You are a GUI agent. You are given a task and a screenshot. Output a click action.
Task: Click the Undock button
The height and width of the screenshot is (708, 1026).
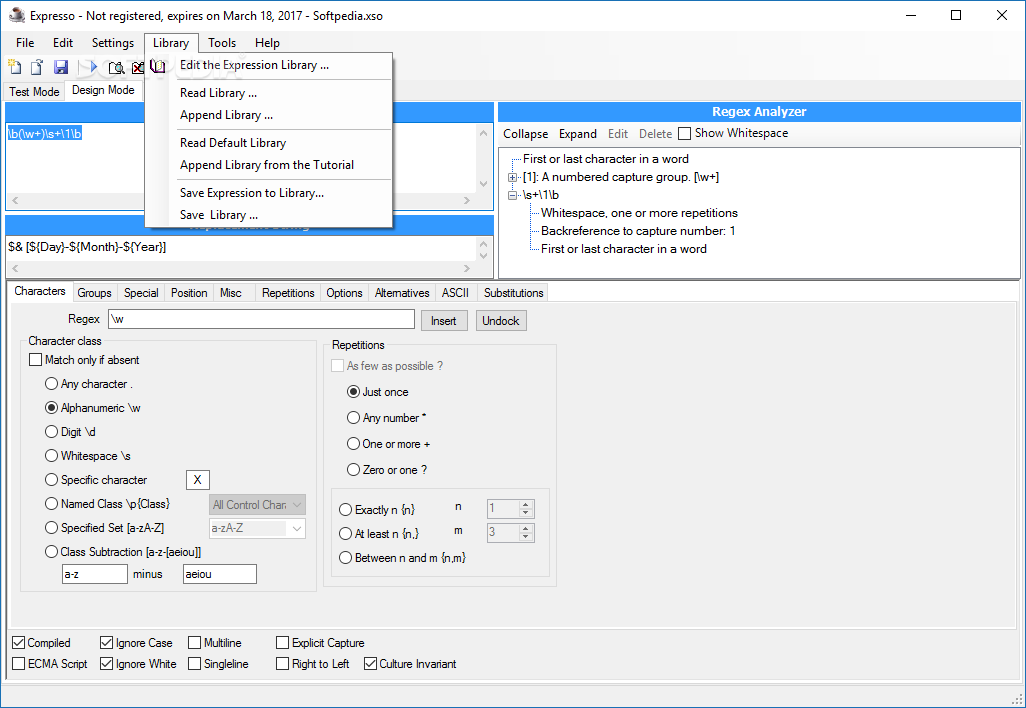(501, 321)
